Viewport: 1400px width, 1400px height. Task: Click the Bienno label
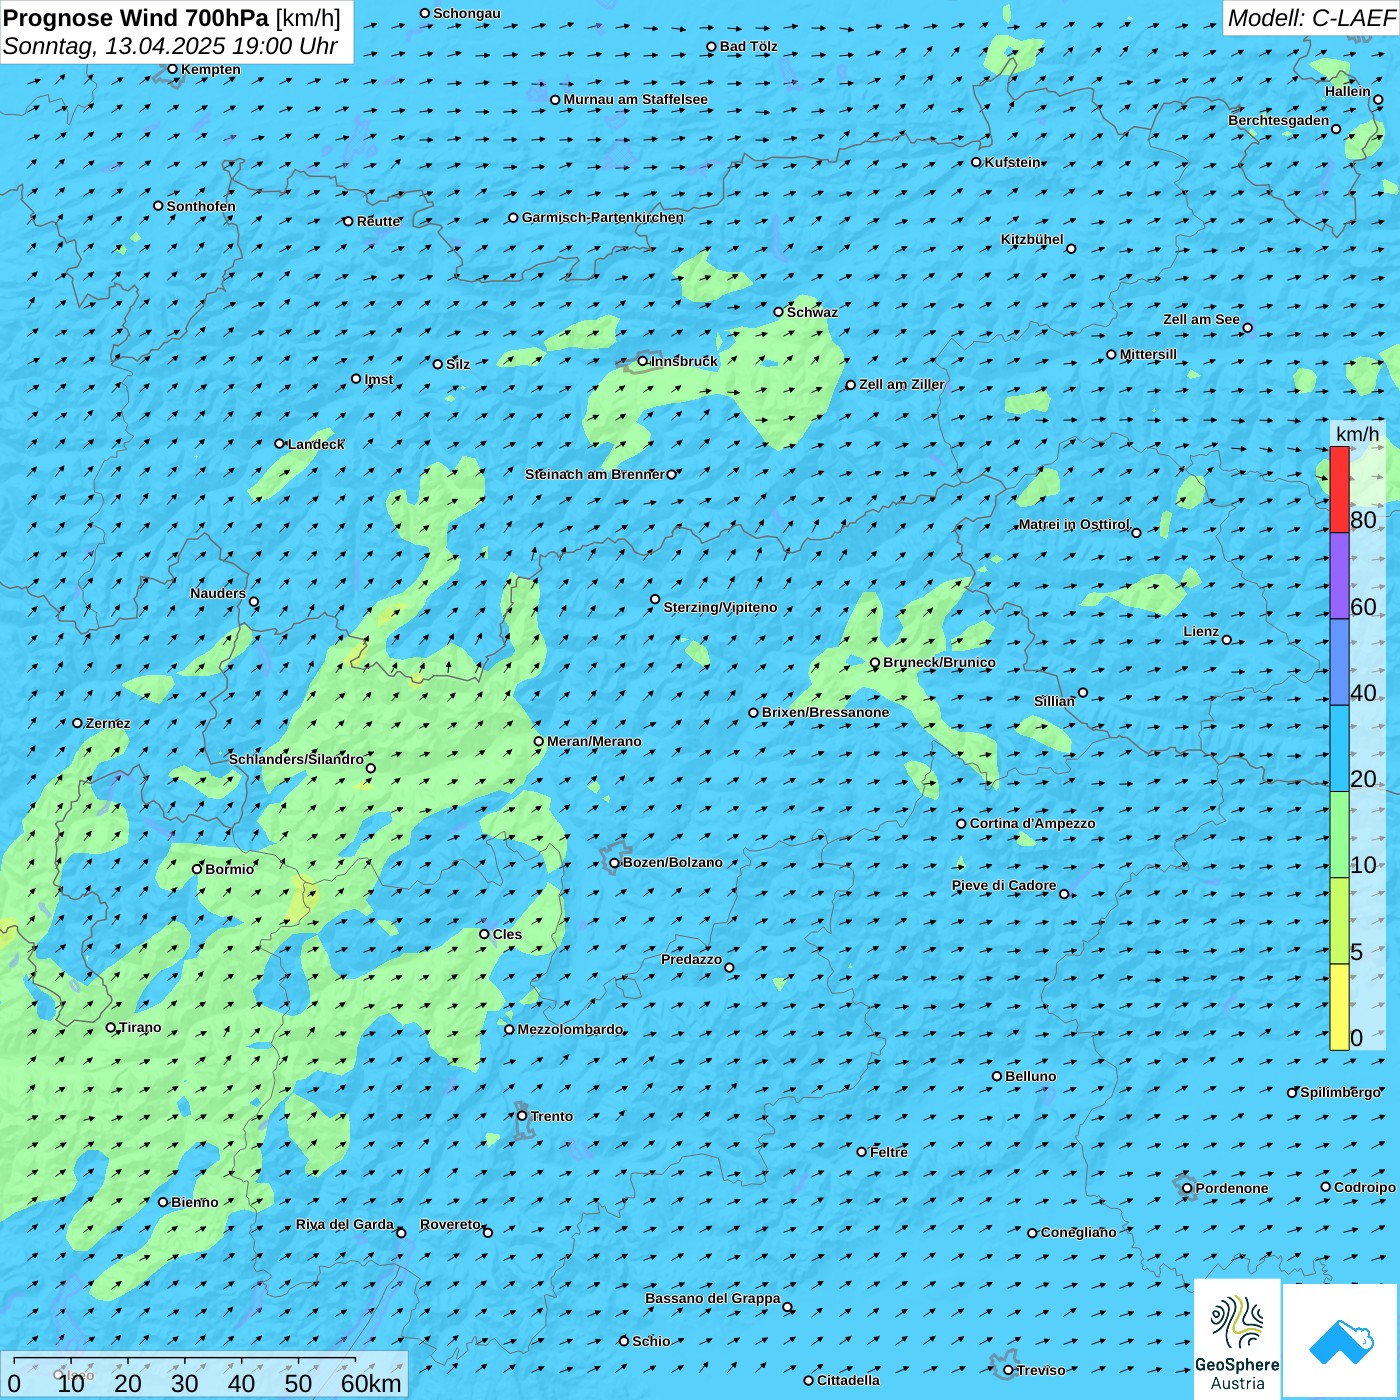194,1202
